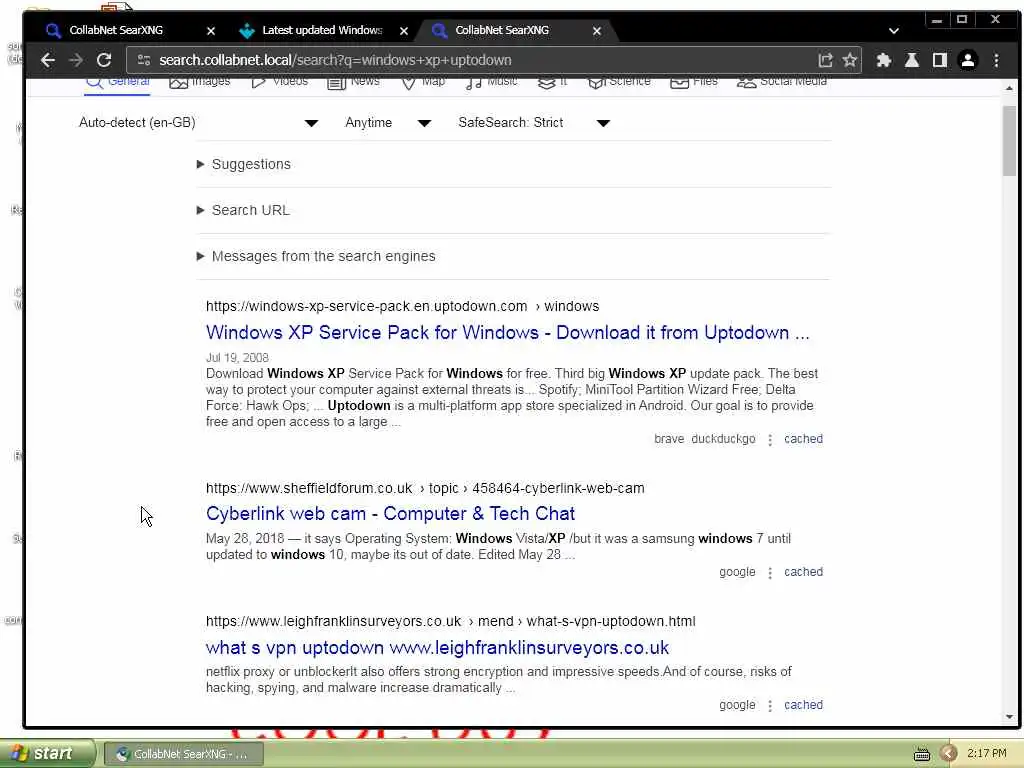Click the duckduckgo engine label
This screenshot has width=1024, height=768.
coord(723,439)
